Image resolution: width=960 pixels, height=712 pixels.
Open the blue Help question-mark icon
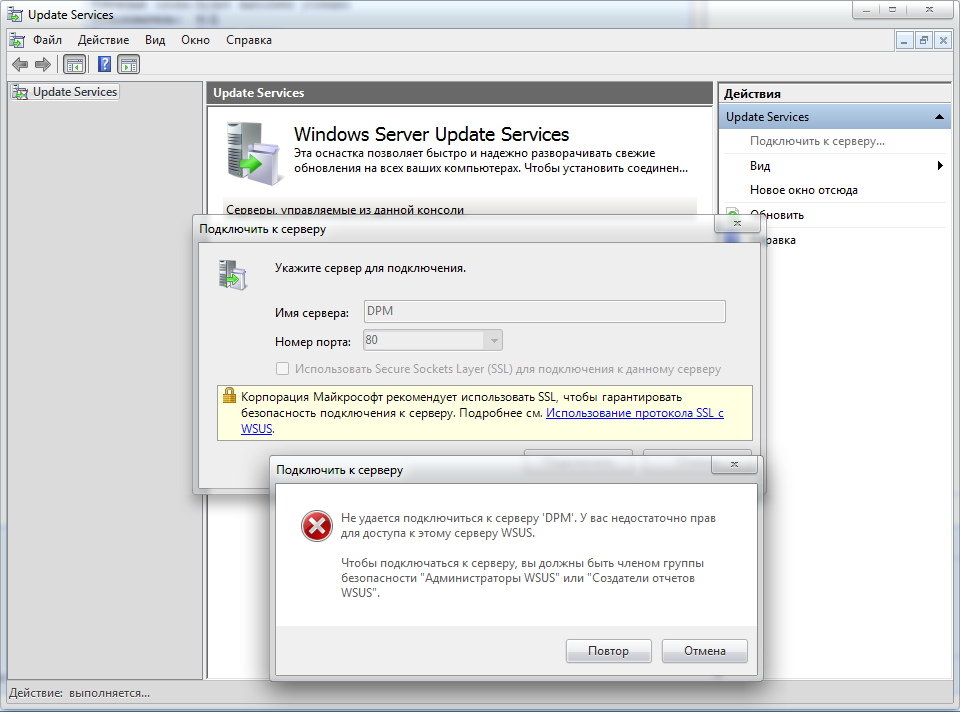pos(105,64)
